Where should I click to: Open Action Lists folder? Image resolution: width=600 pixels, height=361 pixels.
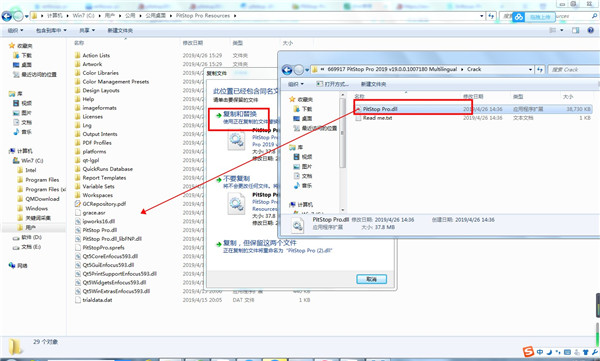coord(96,55)
